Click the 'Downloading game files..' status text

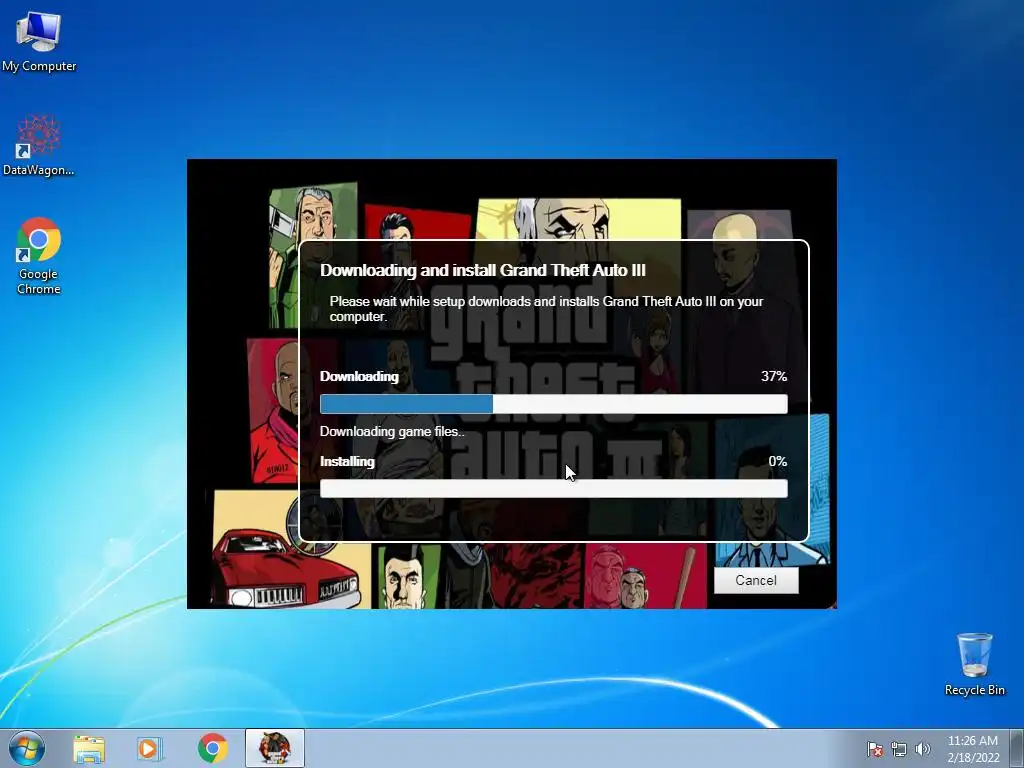tap(392, 432)
